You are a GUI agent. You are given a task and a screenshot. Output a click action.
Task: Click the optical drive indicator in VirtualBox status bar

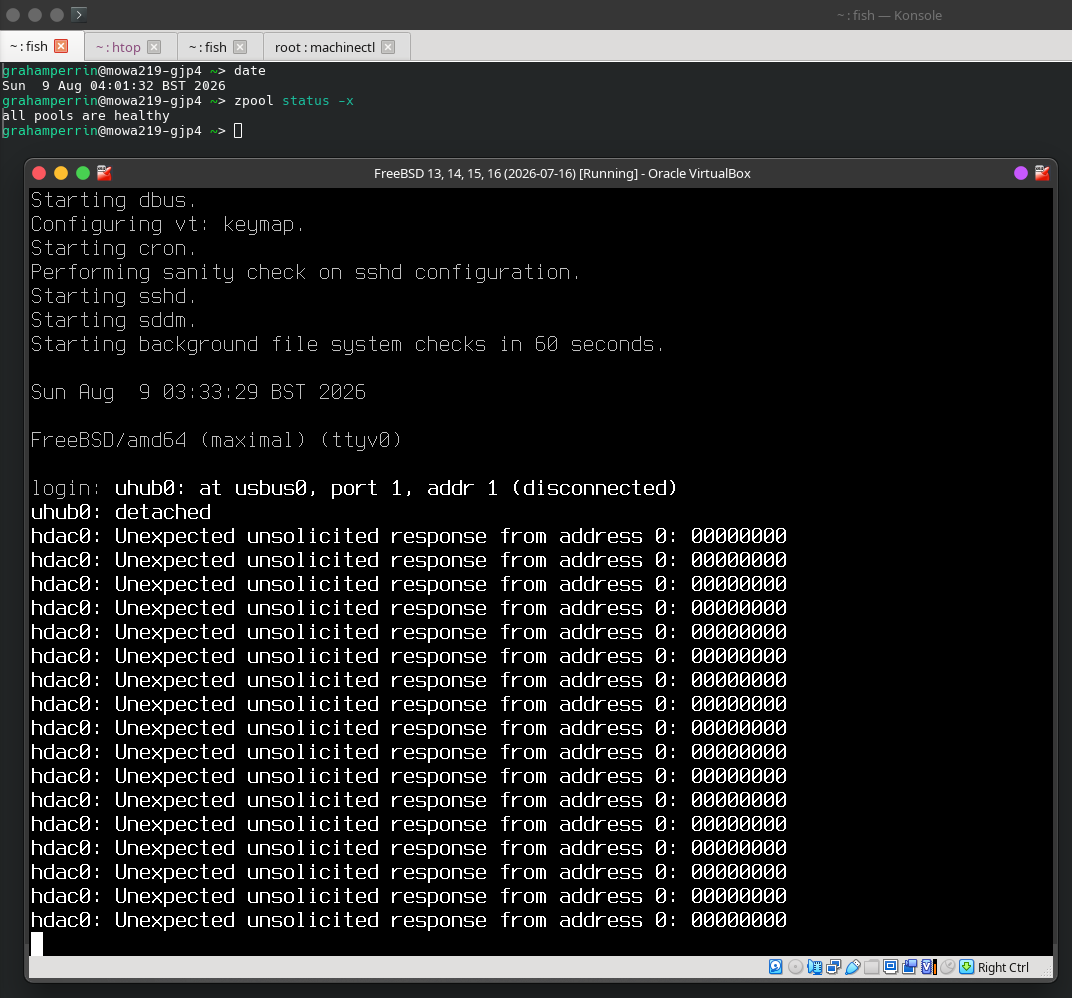pos(795,967)
